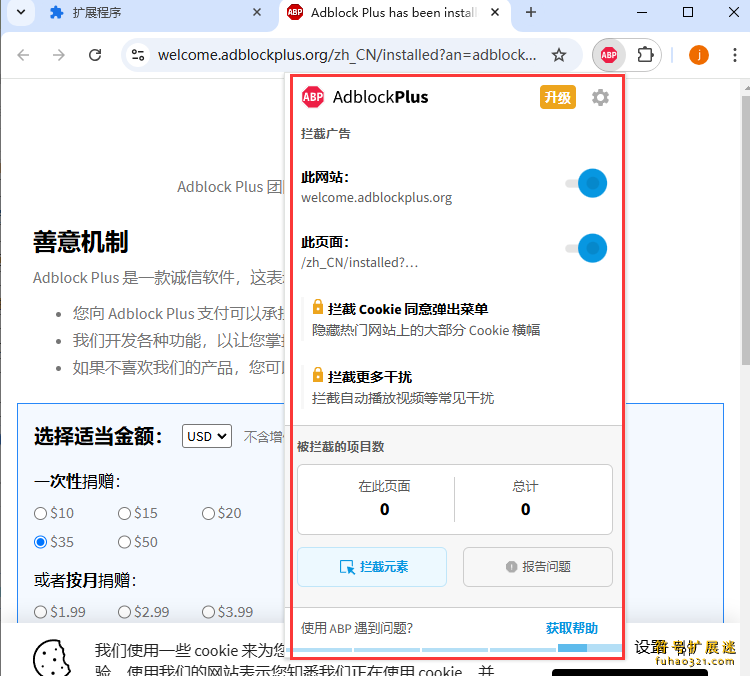Go forward to the next page
The image size is (750, 676).
click(59, 55)
